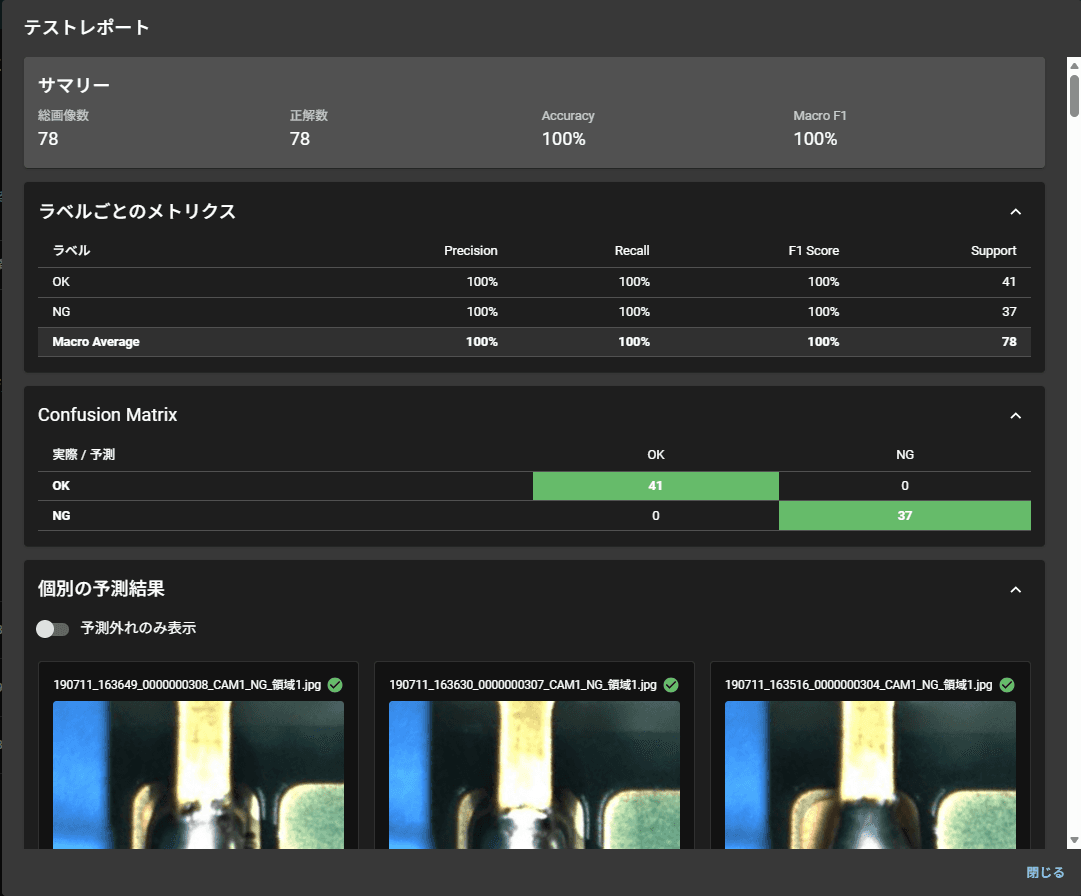This screenshot has width=1081, height=896.
Task: Click the Precision column header
Action: pos(471,250)
